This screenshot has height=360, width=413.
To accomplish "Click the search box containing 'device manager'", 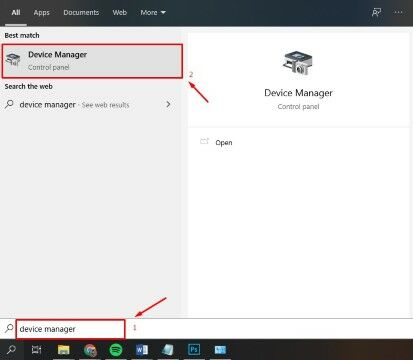I will point(70,329).
